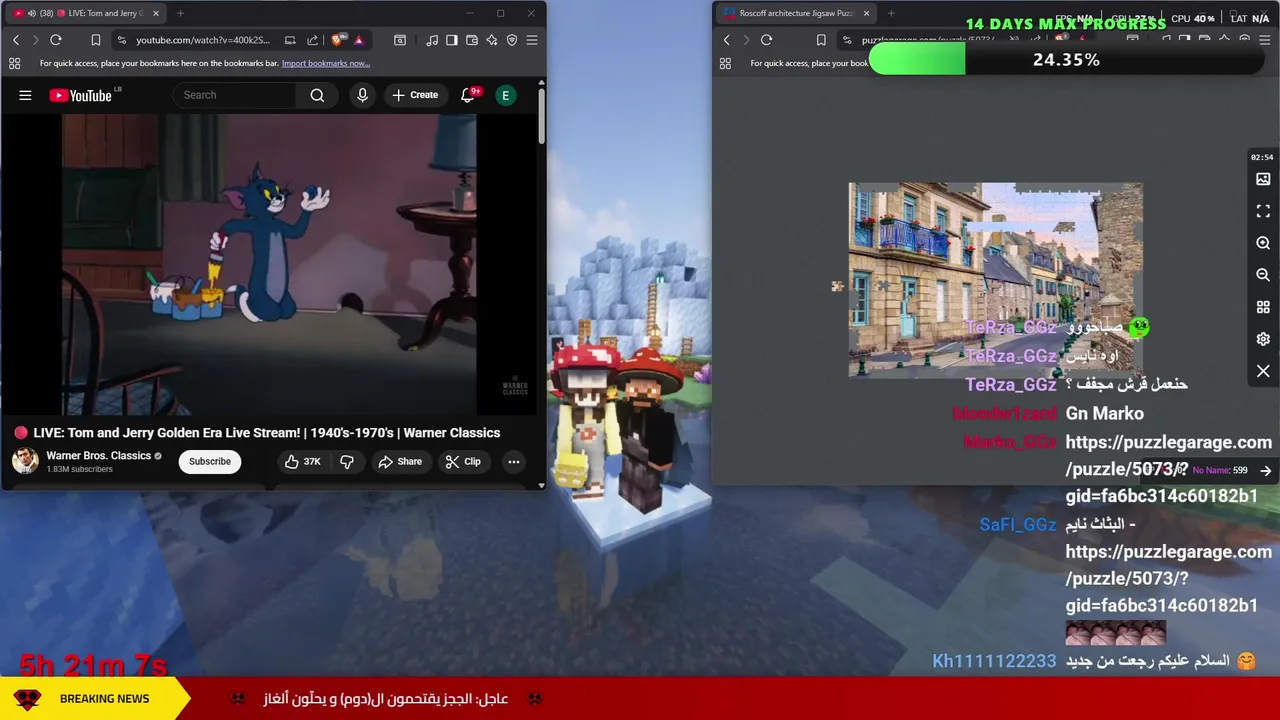Bookmark the YouTube page
The height and width of the screenshot is (720, 1280).
96,40
